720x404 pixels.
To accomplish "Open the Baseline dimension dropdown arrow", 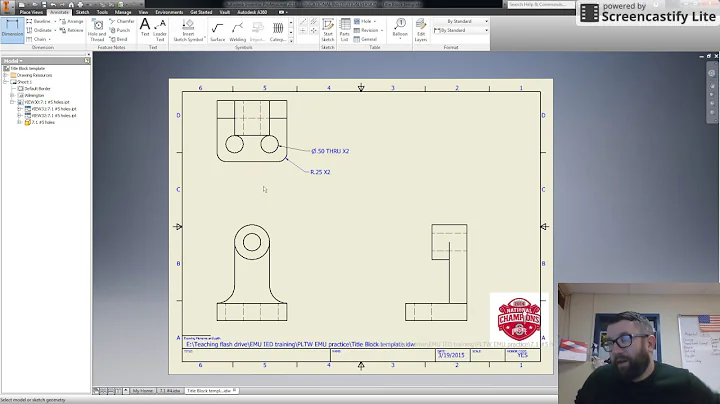I will click(x=55, y=22).
